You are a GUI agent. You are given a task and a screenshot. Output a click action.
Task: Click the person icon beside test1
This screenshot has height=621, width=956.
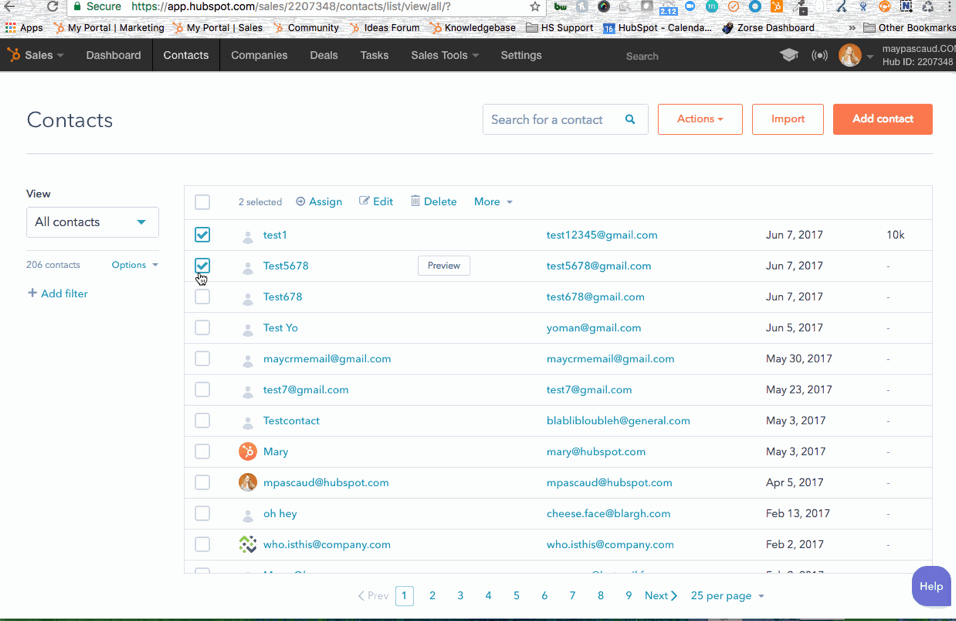tap(248, 236)
